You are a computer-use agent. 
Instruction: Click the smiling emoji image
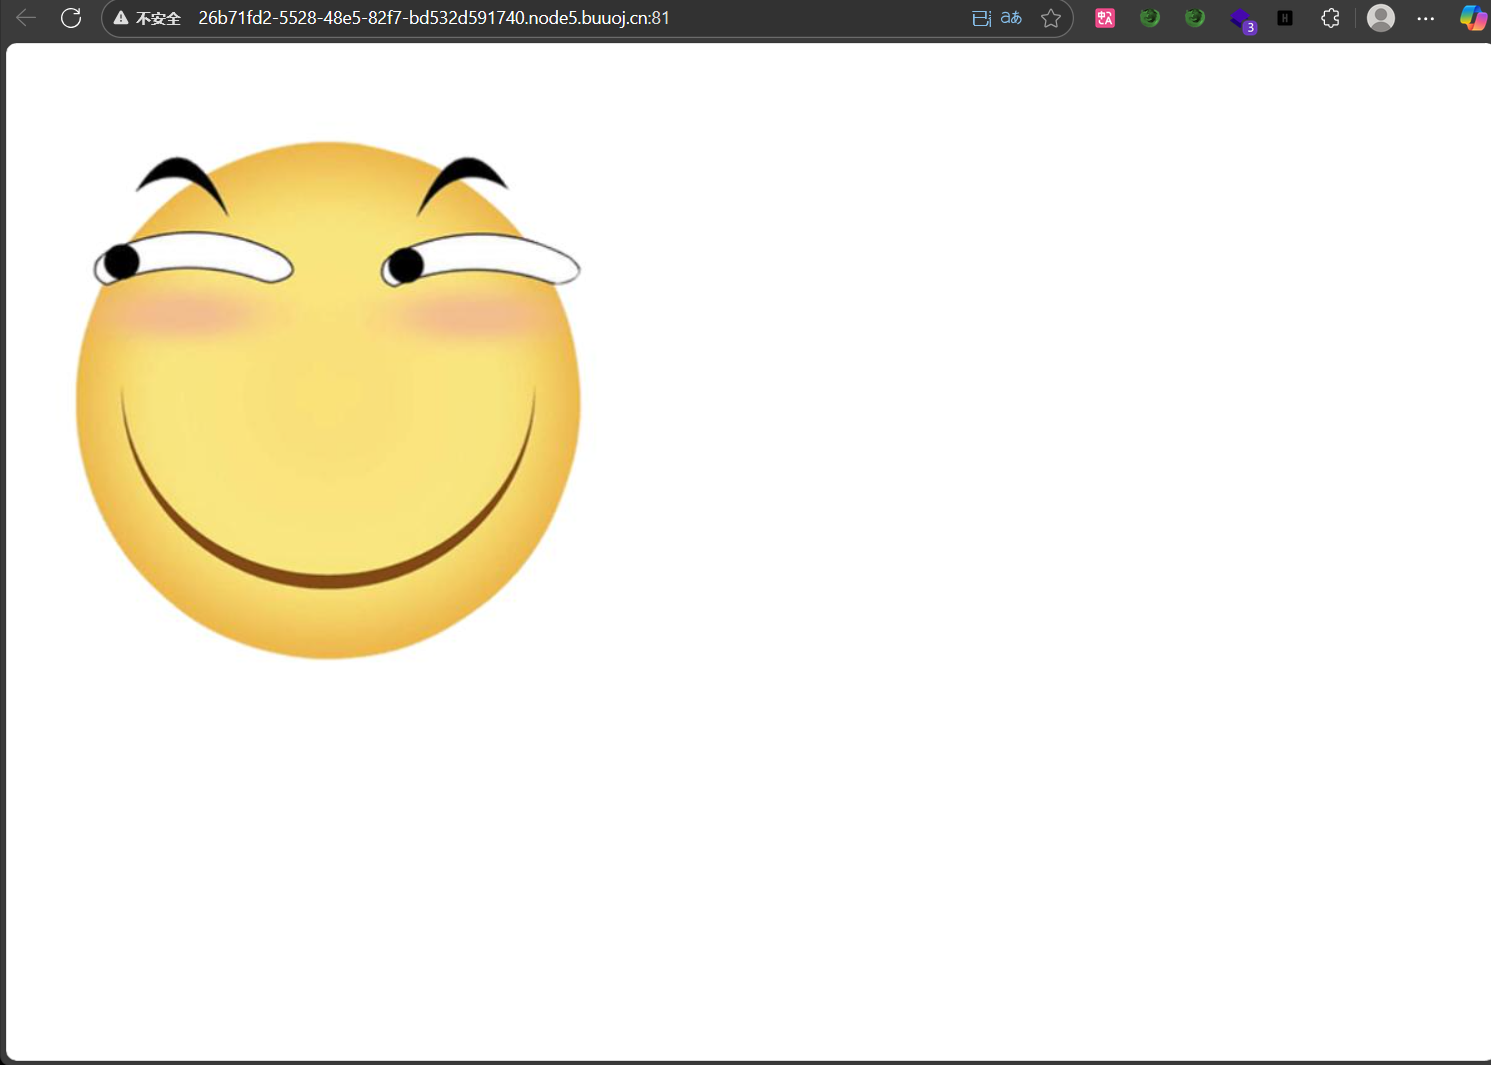tap(328, 400)
